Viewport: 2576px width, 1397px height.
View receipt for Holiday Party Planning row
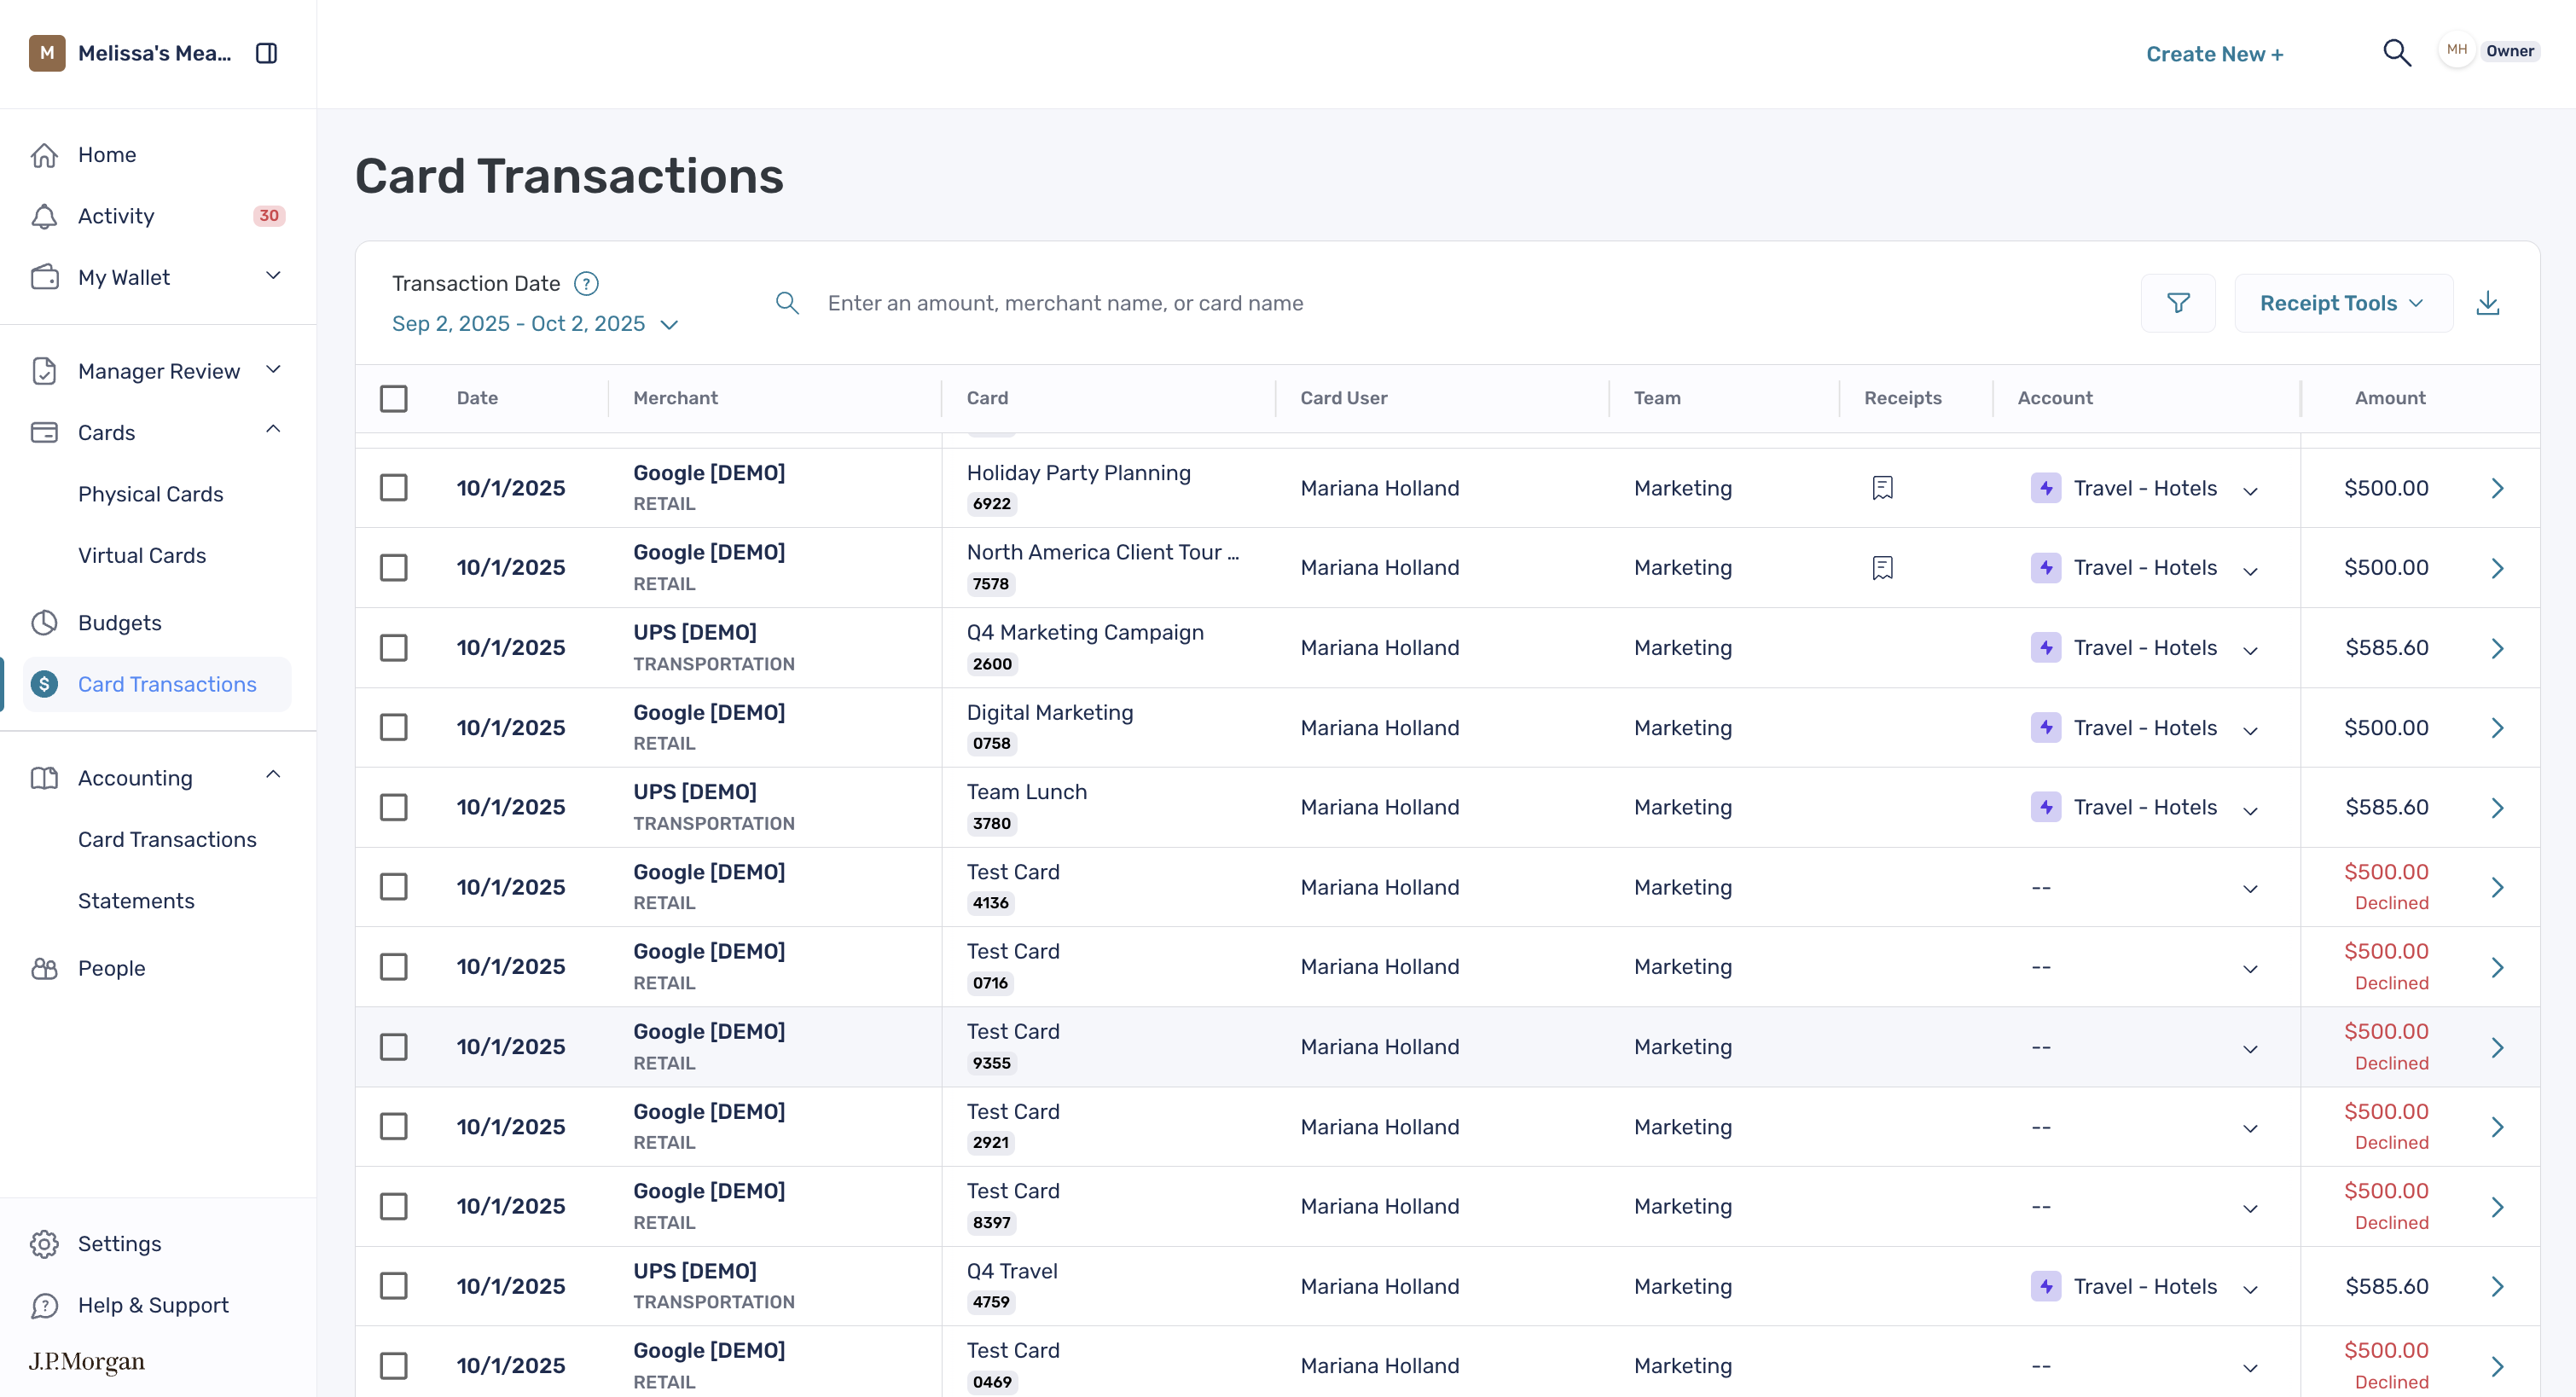click(x=1882, y=488)
